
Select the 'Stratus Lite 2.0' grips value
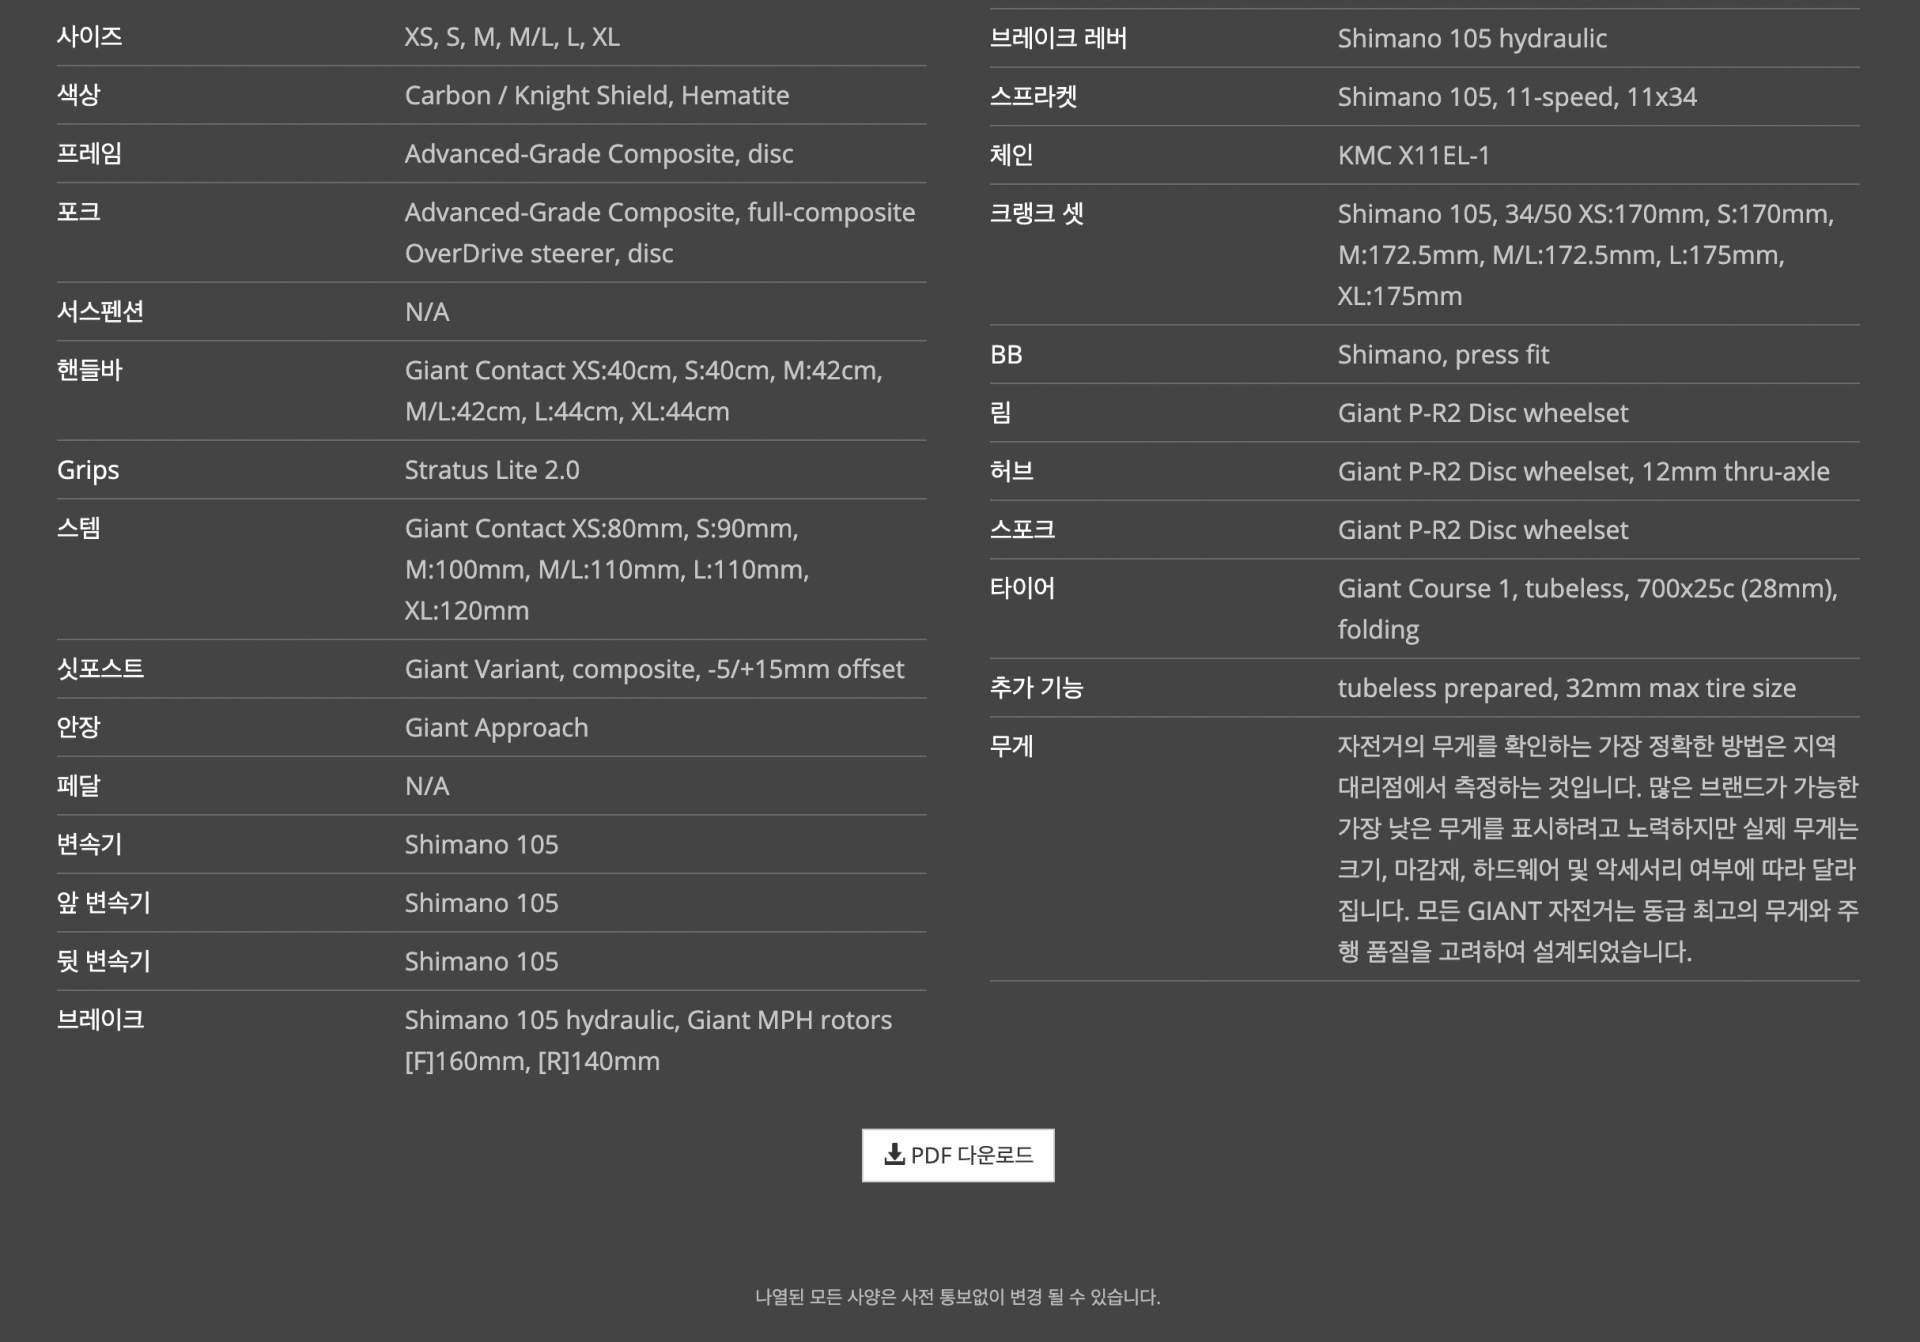491,470
